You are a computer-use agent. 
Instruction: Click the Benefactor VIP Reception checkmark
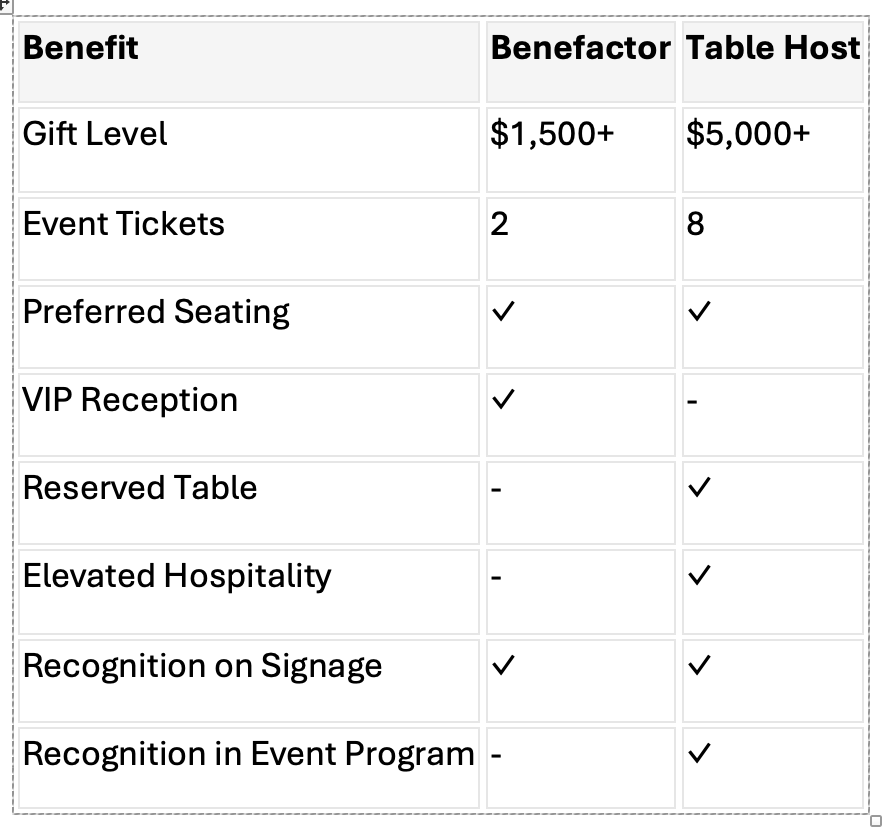click(503, 399)
